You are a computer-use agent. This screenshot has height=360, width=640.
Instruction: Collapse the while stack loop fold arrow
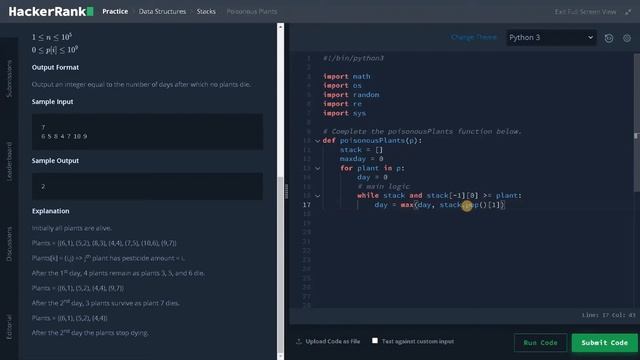(x=317, y=196)
